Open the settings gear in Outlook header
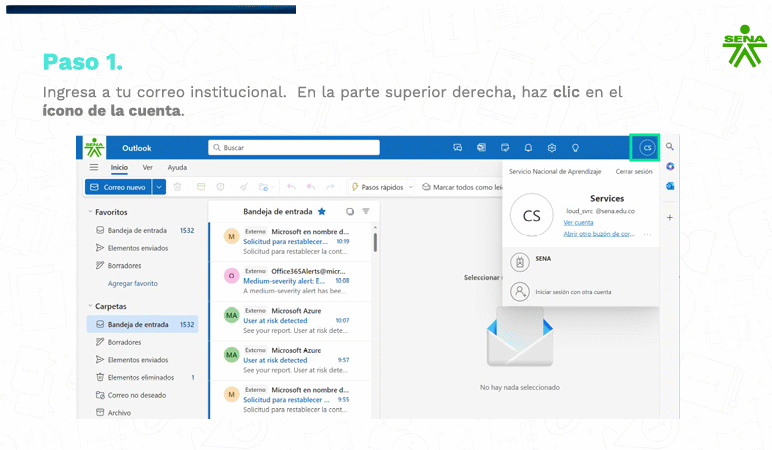 (551, 148)
